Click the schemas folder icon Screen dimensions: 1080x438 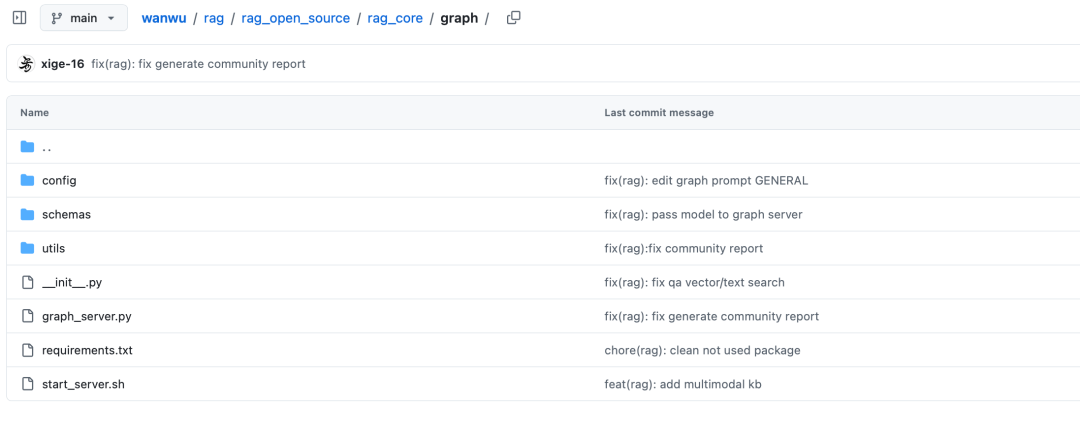(x=28, y=215)
